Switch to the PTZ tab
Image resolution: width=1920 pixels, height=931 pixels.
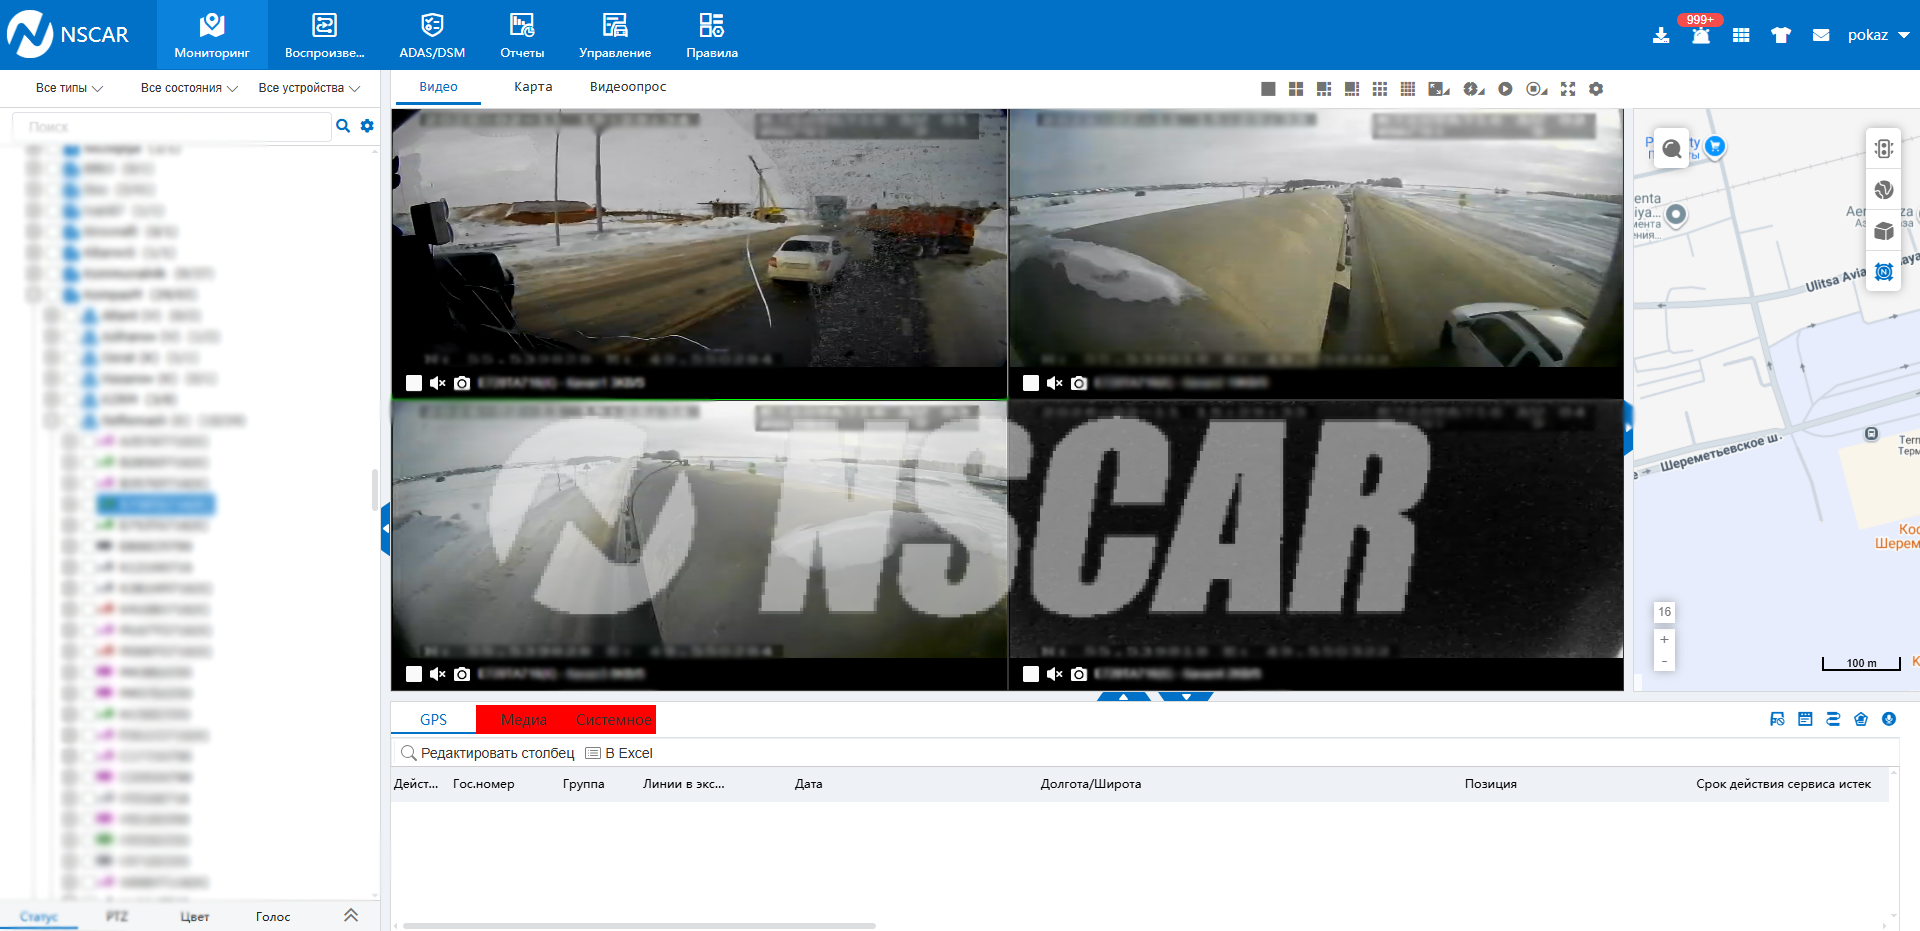coord(117,916)
